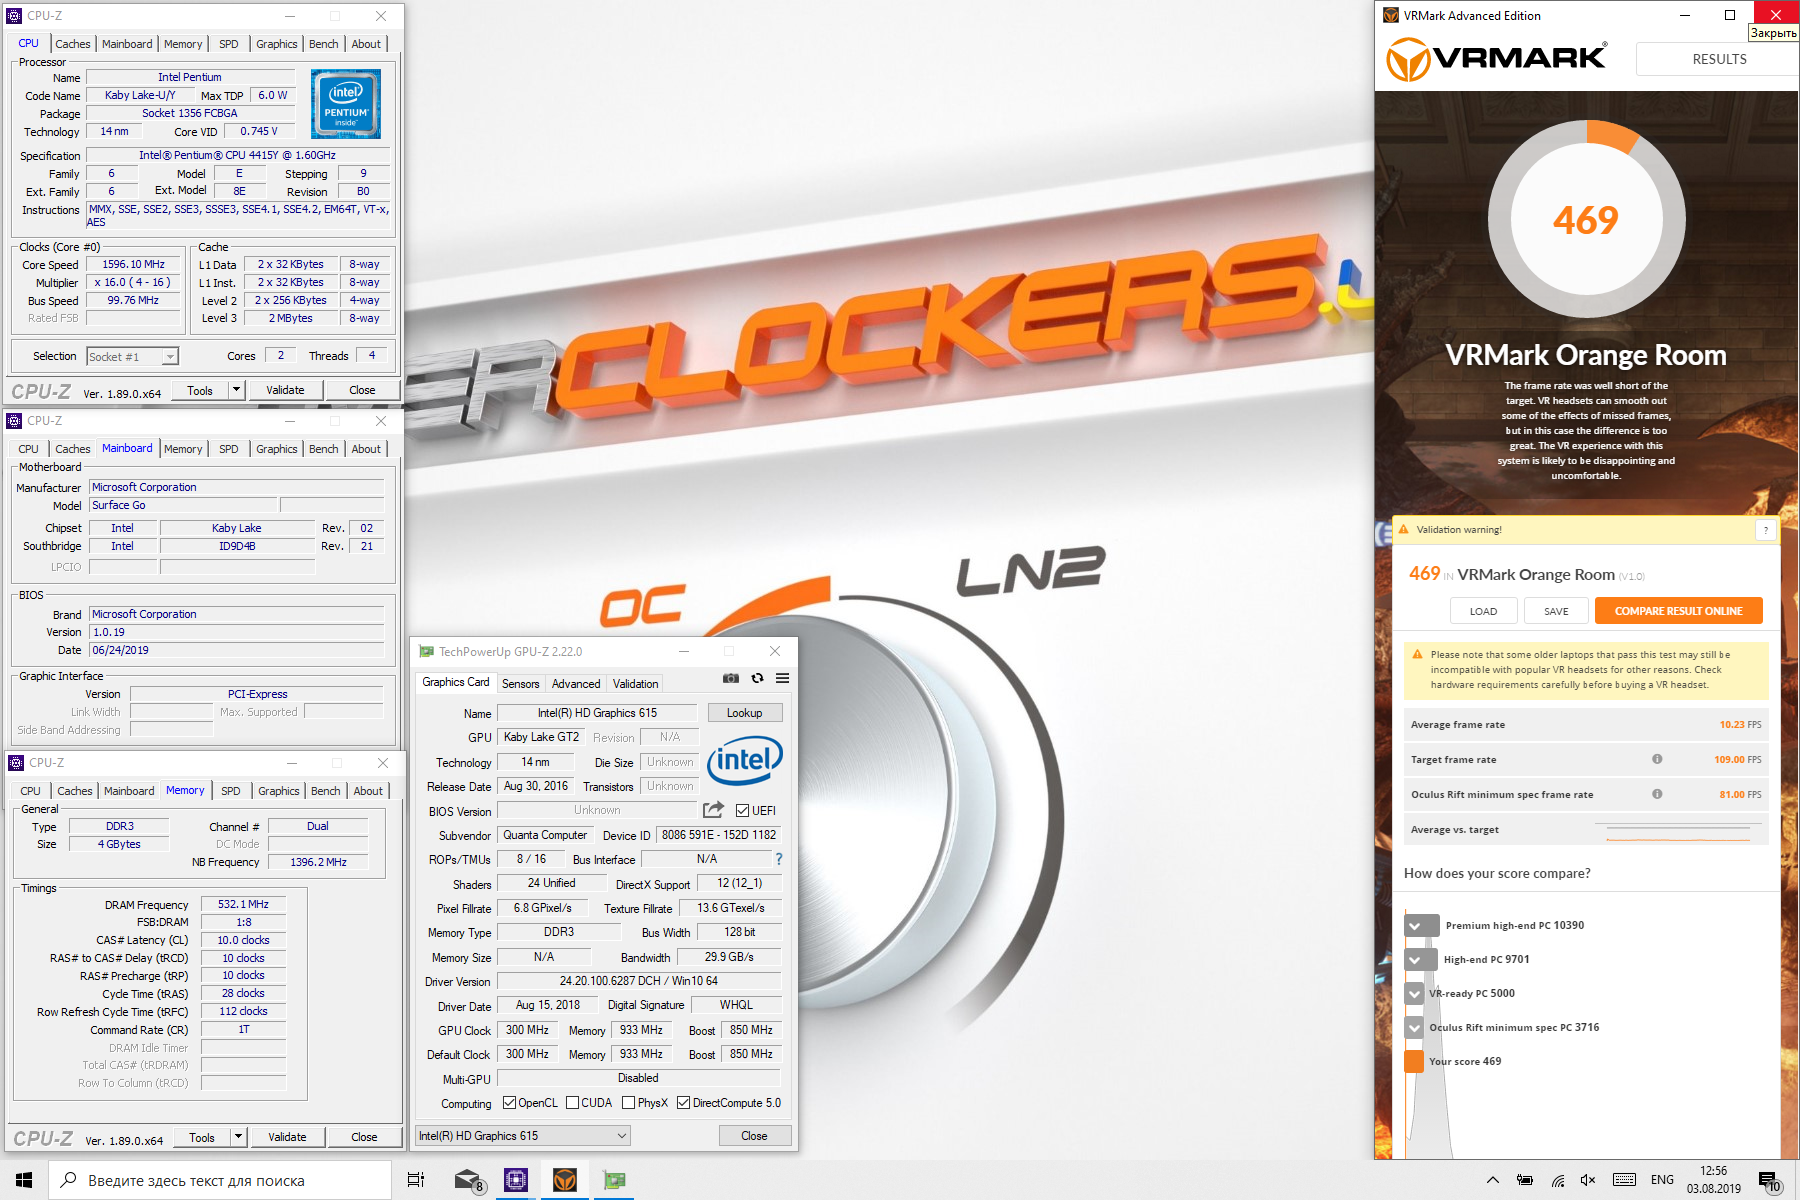The width and height of the screenshot is (1800, 1200).
Task: Click the BIOS Version 1.0.19 field
Action: [x=237, y=632]
